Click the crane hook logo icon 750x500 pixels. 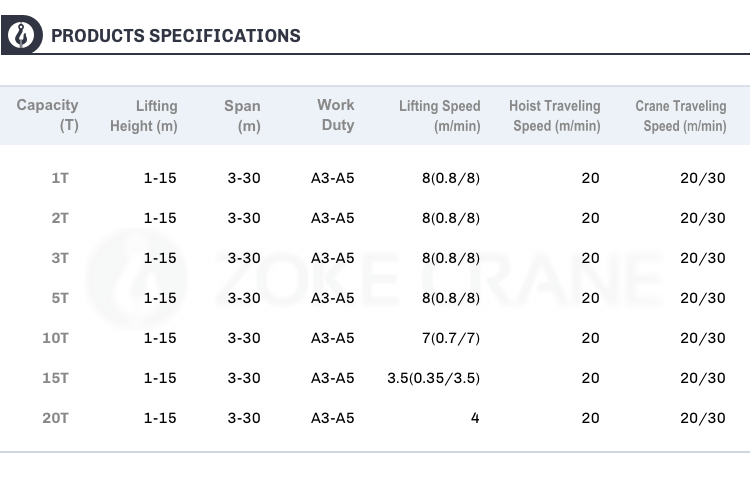click(22, 35)
